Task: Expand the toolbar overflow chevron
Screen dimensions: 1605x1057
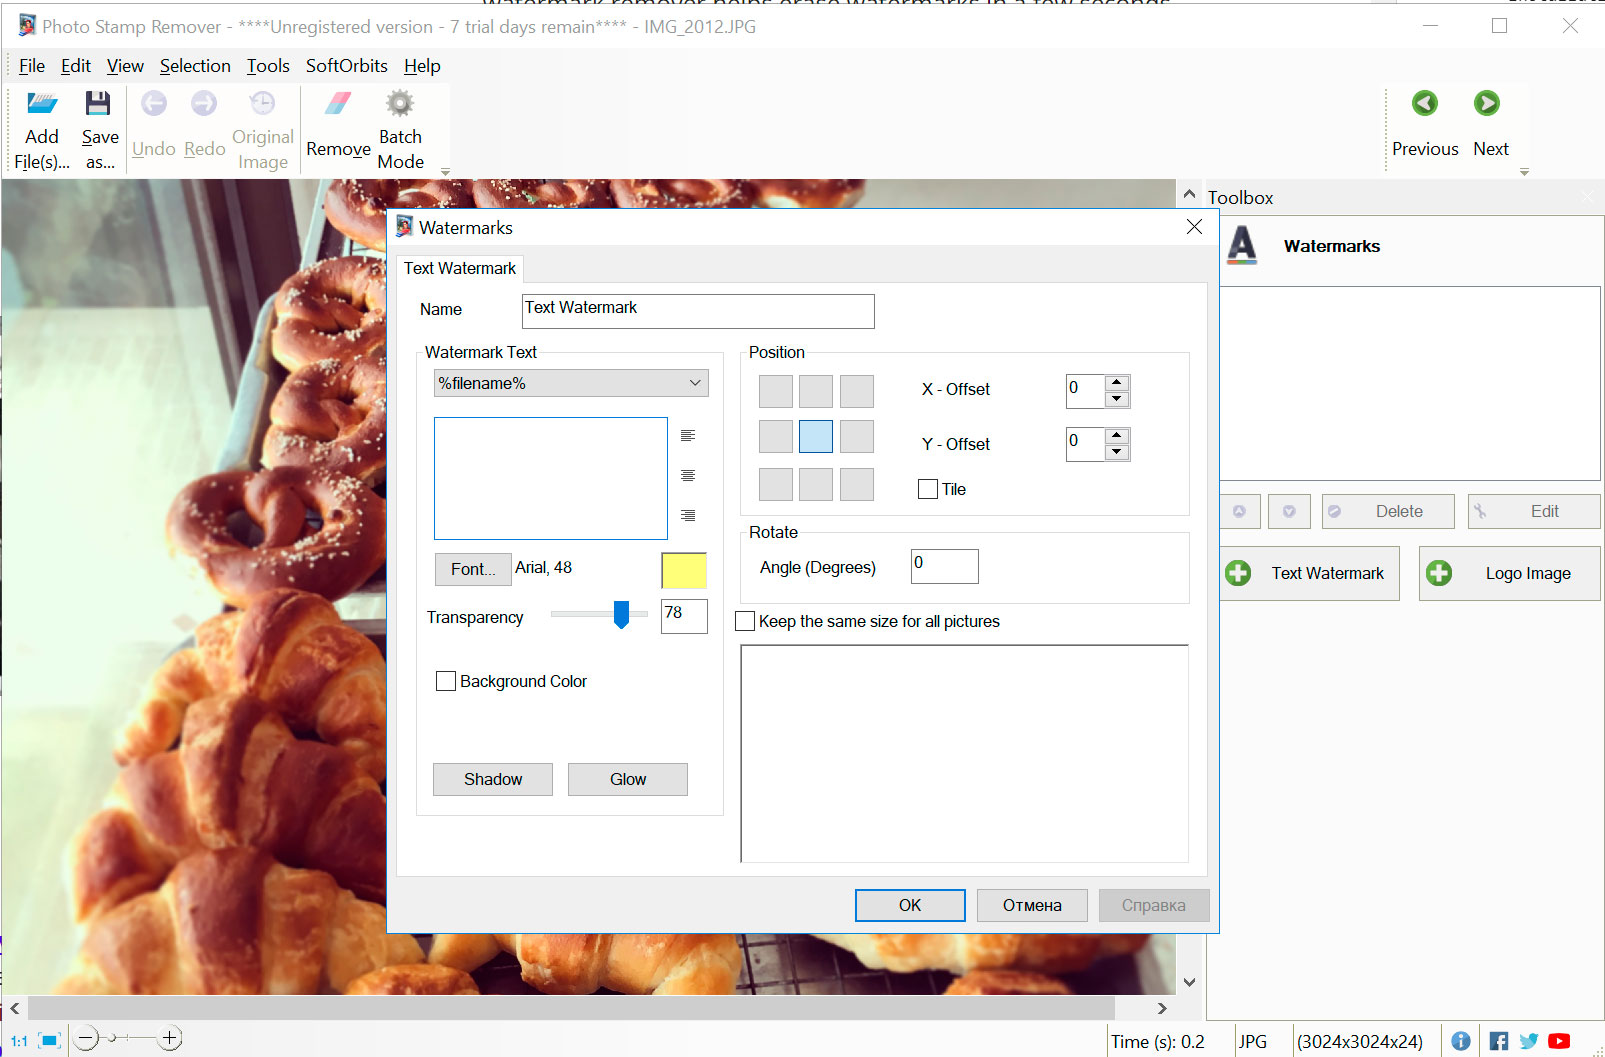Action: [444, 170]
